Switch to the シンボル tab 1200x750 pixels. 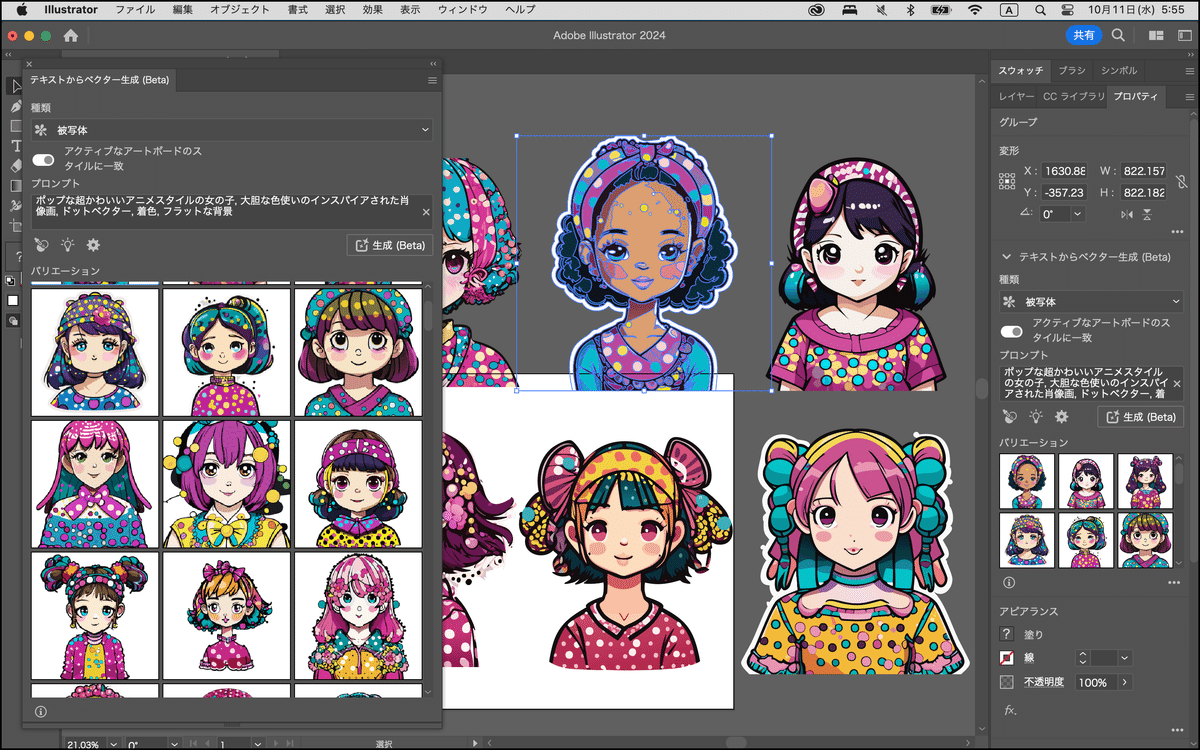(x=1119, y=70)
